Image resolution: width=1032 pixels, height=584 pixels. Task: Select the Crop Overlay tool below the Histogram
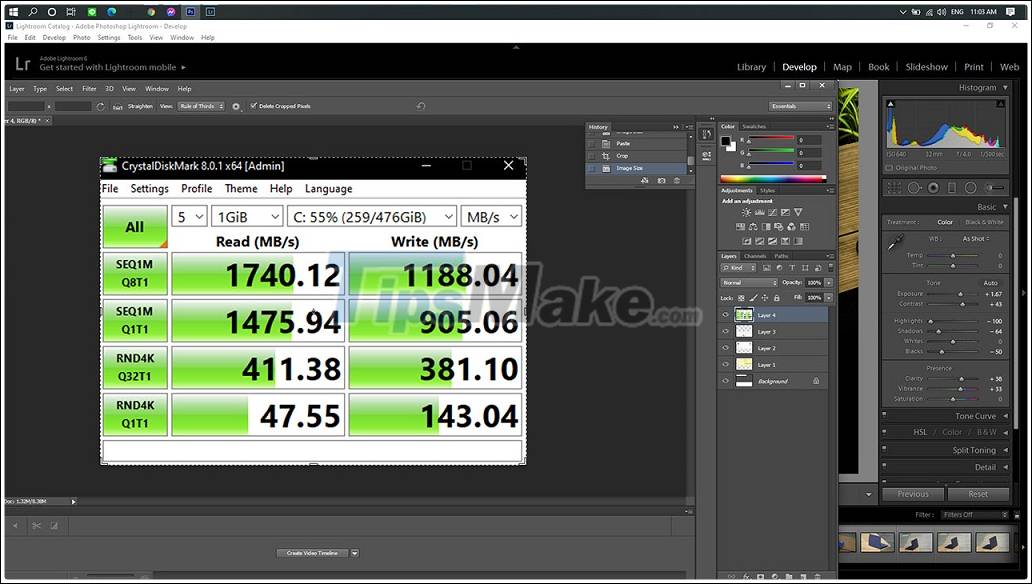(893, 189)
